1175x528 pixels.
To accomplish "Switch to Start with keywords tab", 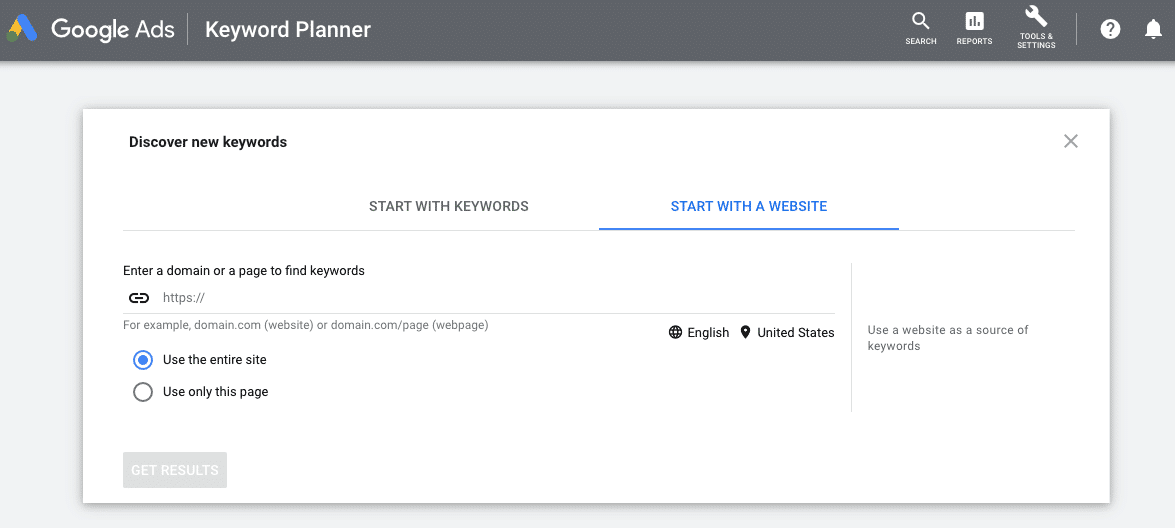I will (x=449, y=206).
